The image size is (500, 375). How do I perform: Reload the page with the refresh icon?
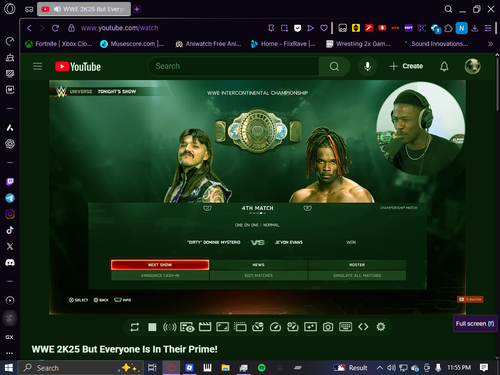(x=55, y=28)
